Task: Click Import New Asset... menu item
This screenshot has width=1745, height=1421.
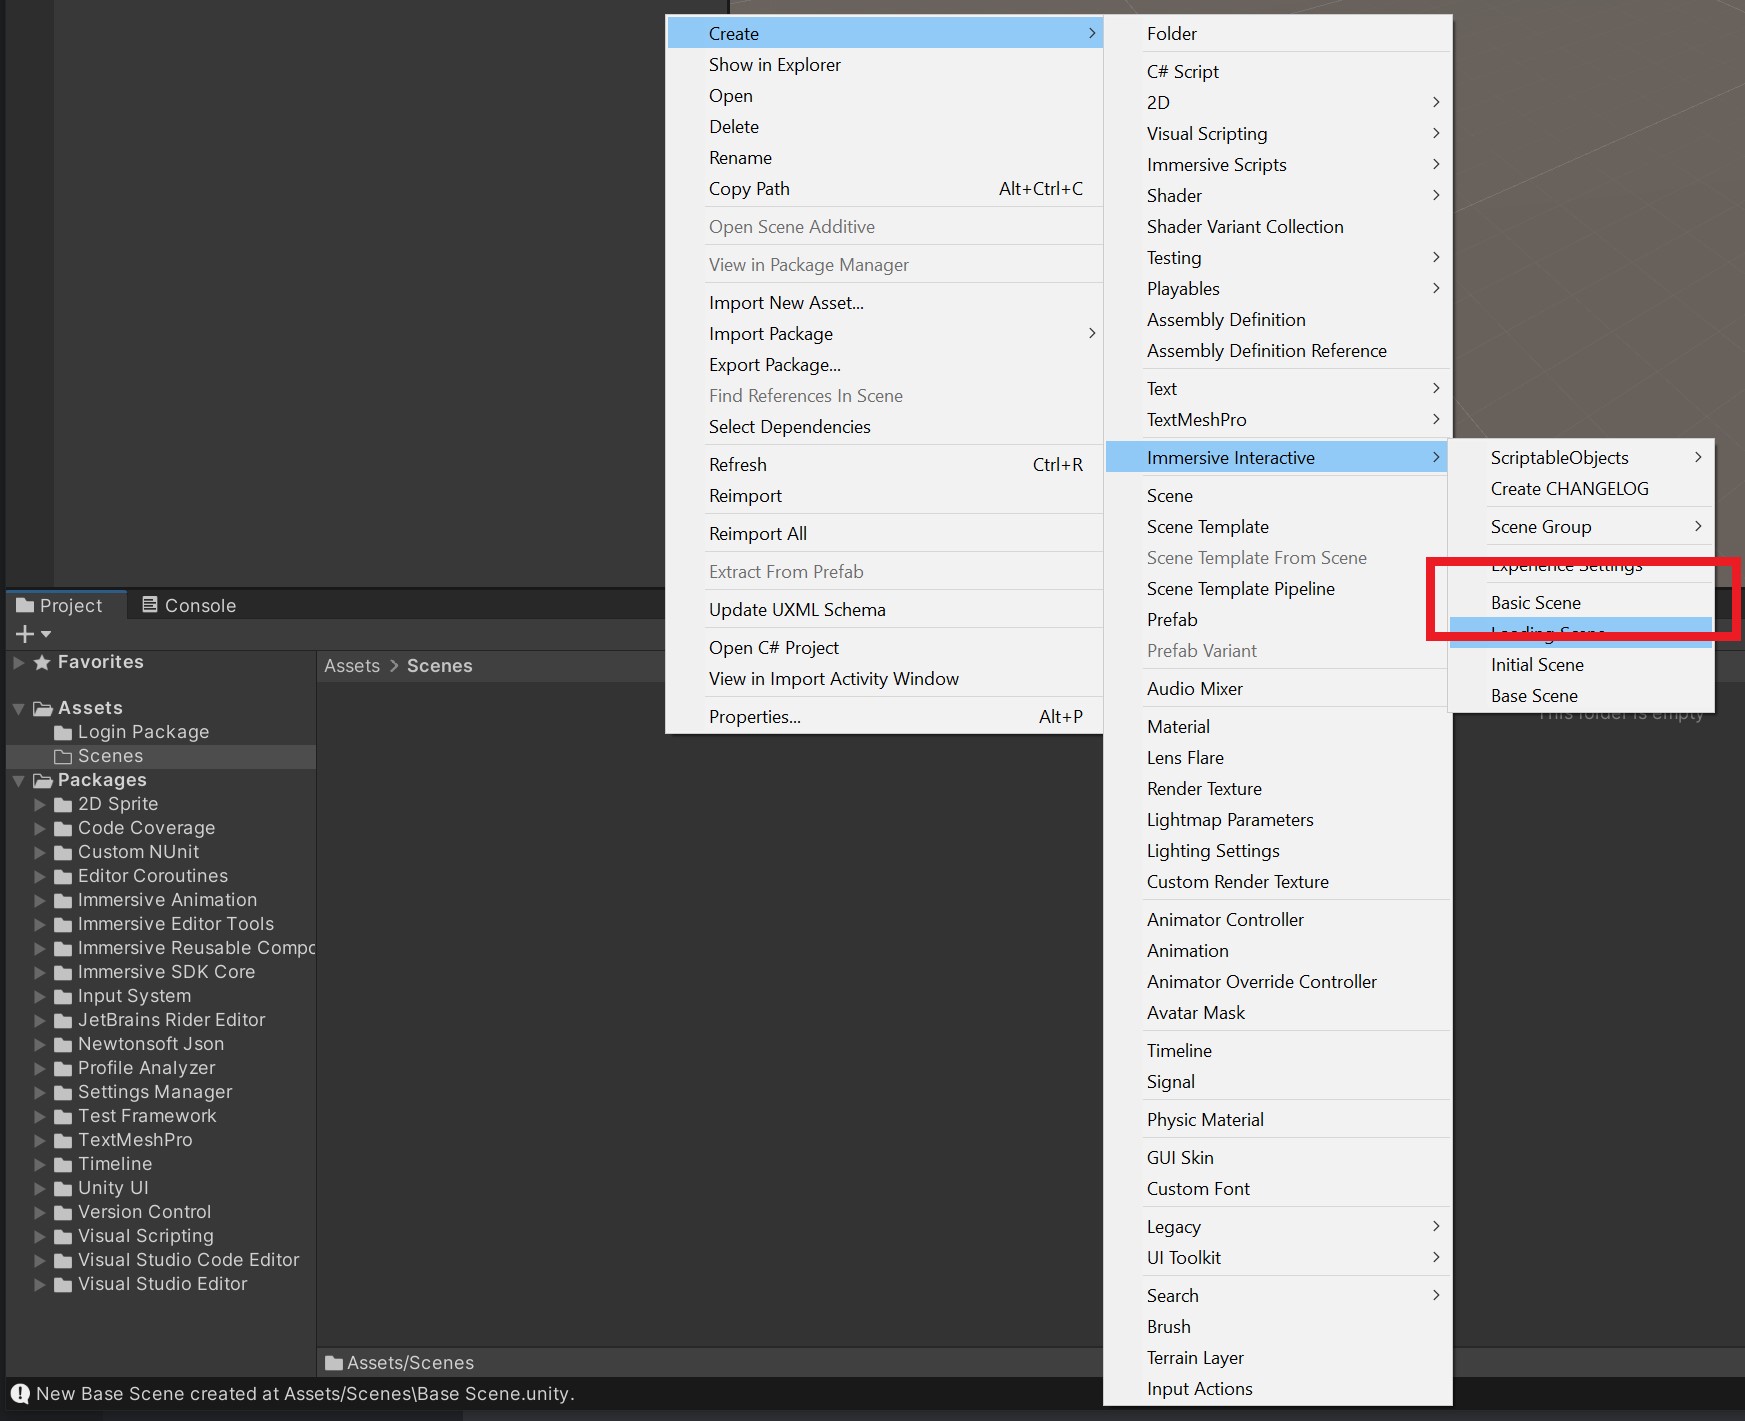Action: coord(884,303)
